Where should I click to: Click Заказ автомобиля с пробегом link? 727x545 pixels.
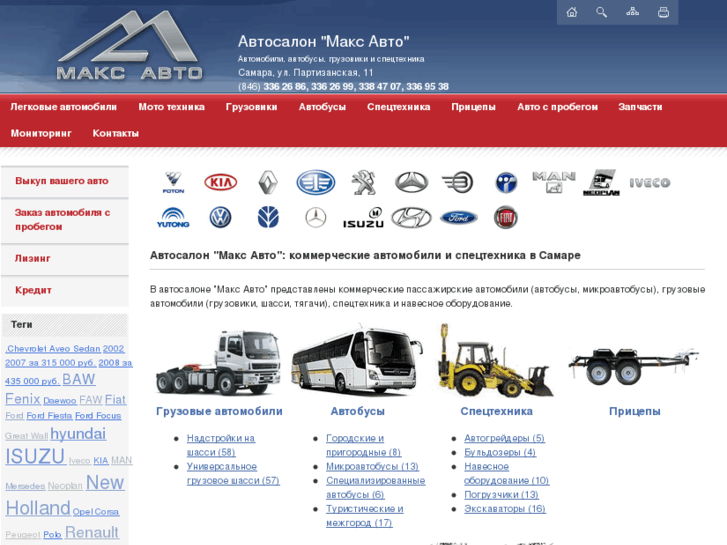pyautogui.click(x=65, y=220)
